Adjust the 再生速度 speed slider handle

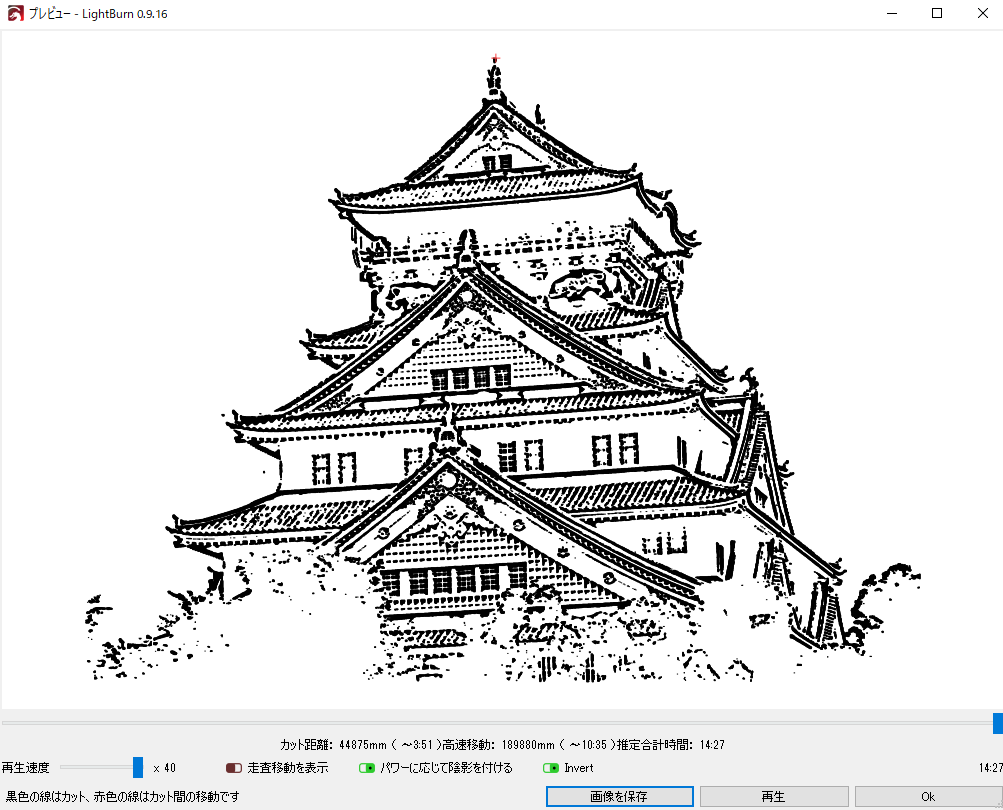point(138,767)
